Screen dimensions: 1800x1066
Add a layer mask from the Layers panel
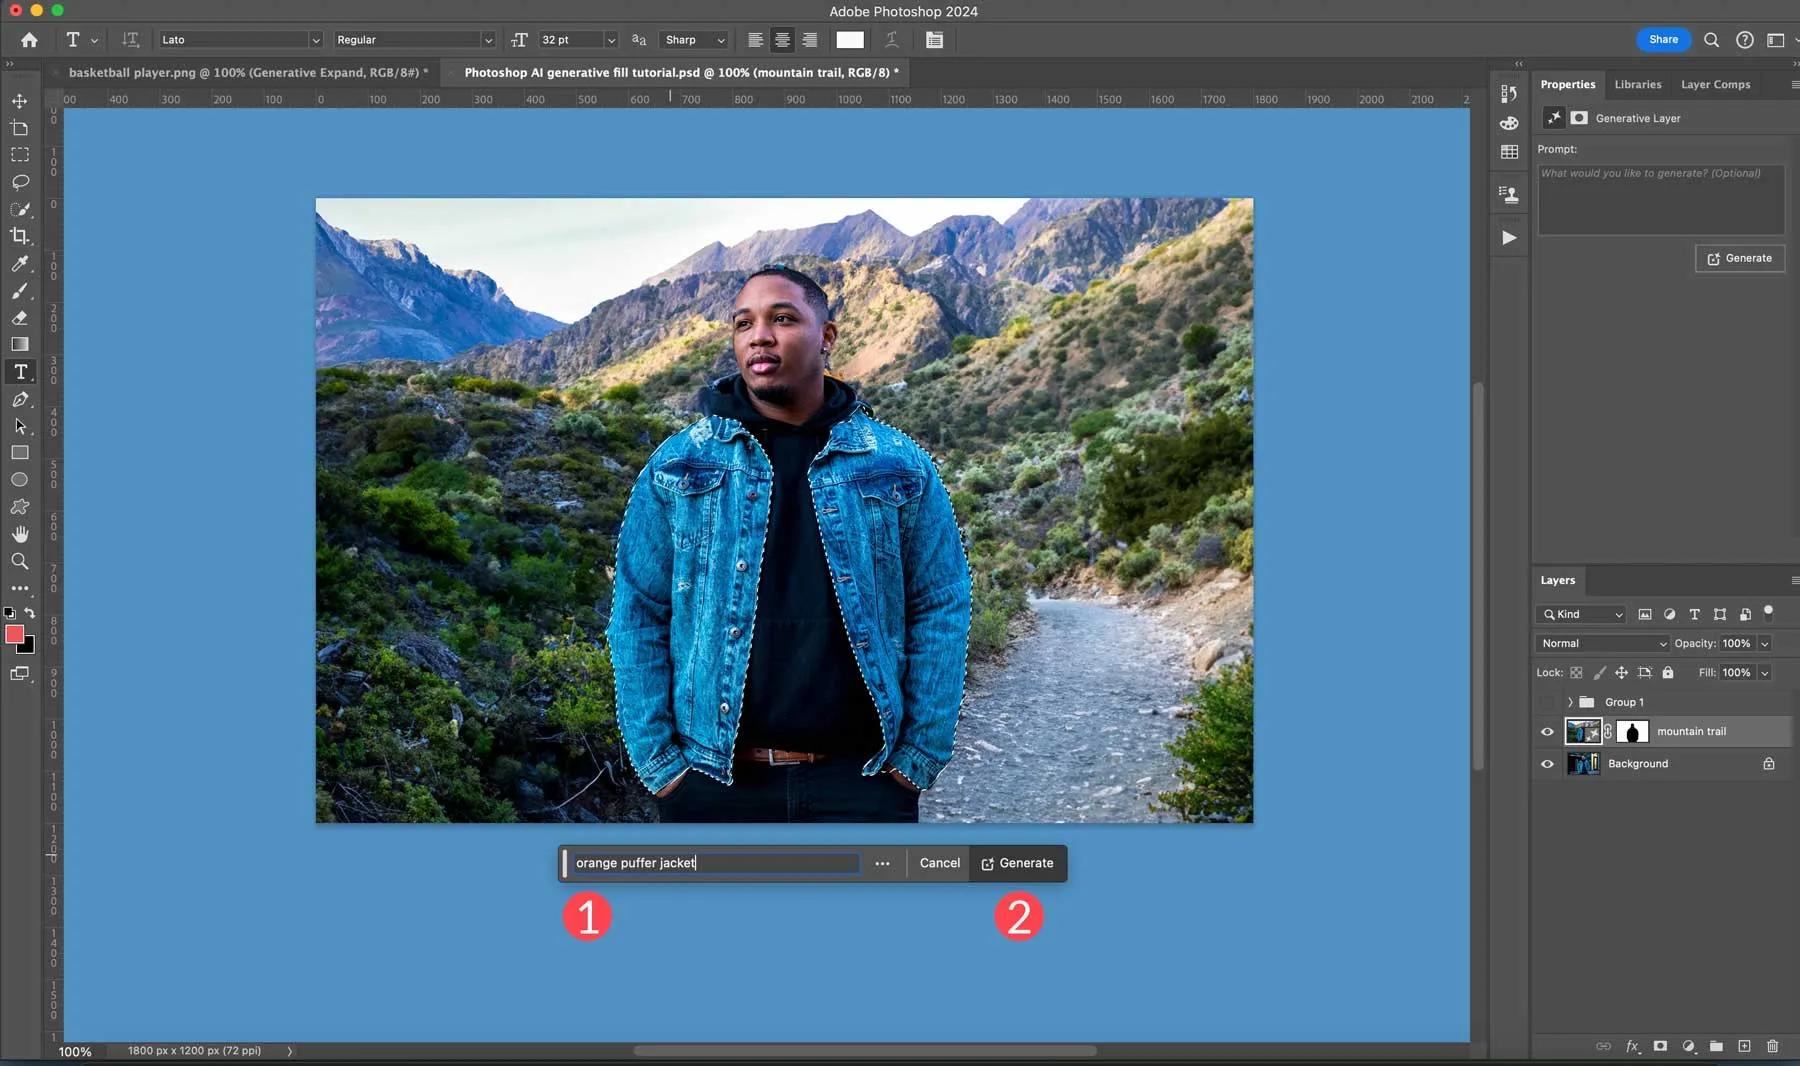[x=1660, y=1046]
